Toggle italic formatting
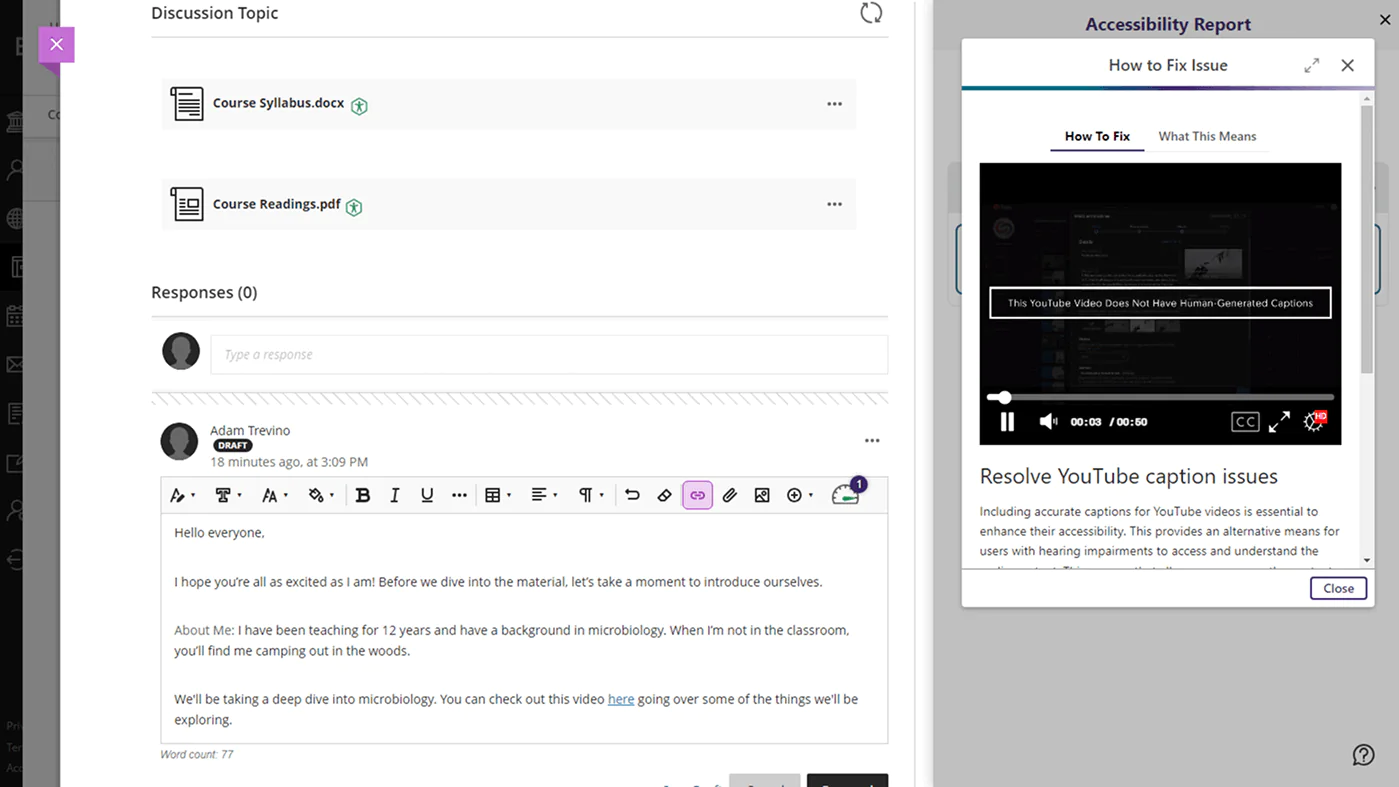This screenshot has height=787, width=1399. [x=394, y=495]
